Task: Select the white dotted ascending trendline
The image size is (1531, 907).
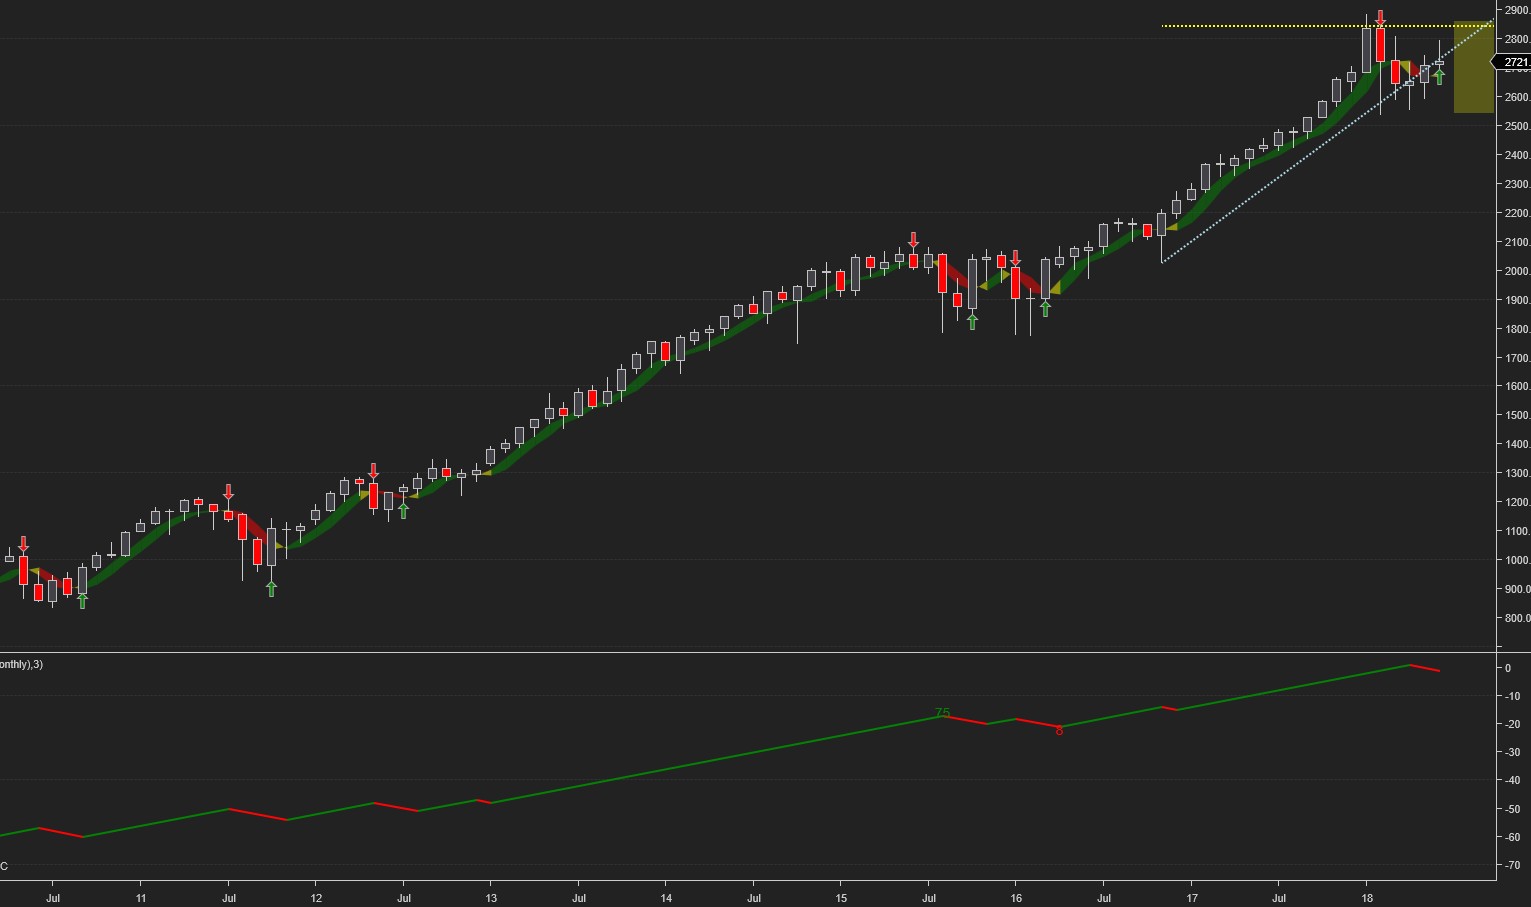Action: [1328, 141]
